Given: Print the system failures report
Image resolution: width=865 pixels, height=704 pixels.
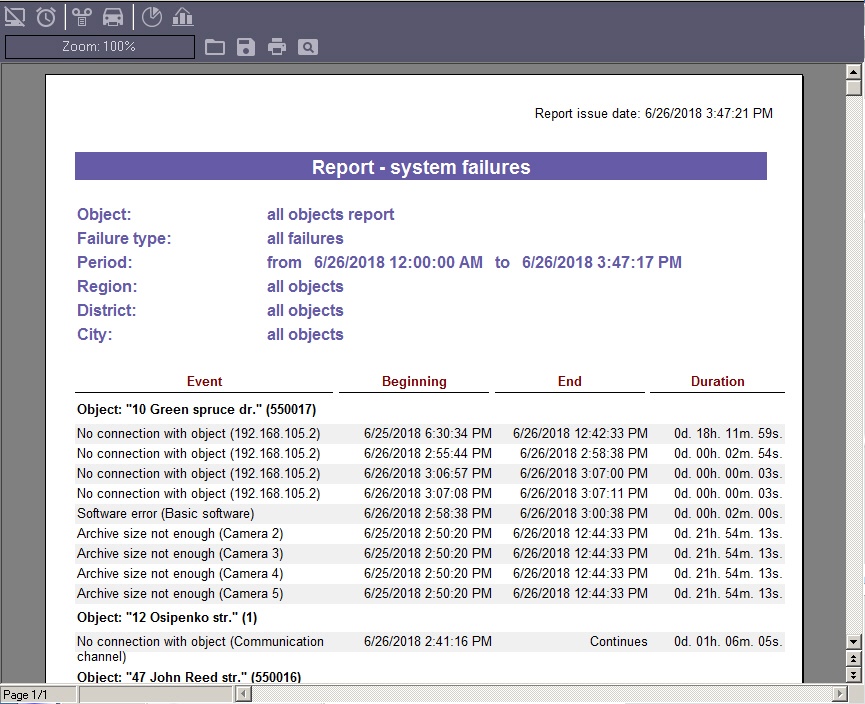Looking at the screenshot, I should click(277, 47).
